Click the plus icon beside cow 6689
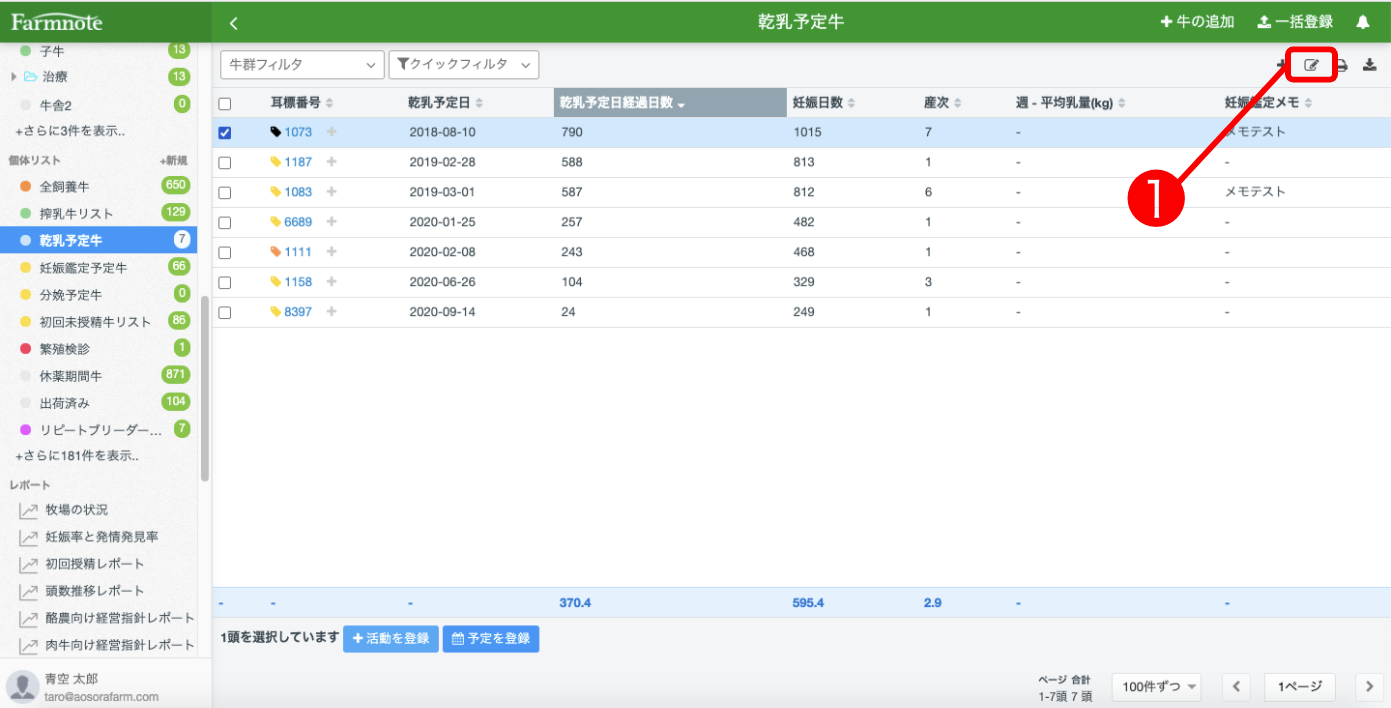Image resolution: width=1391 pixels, height=708 pixels. (332, 222)
